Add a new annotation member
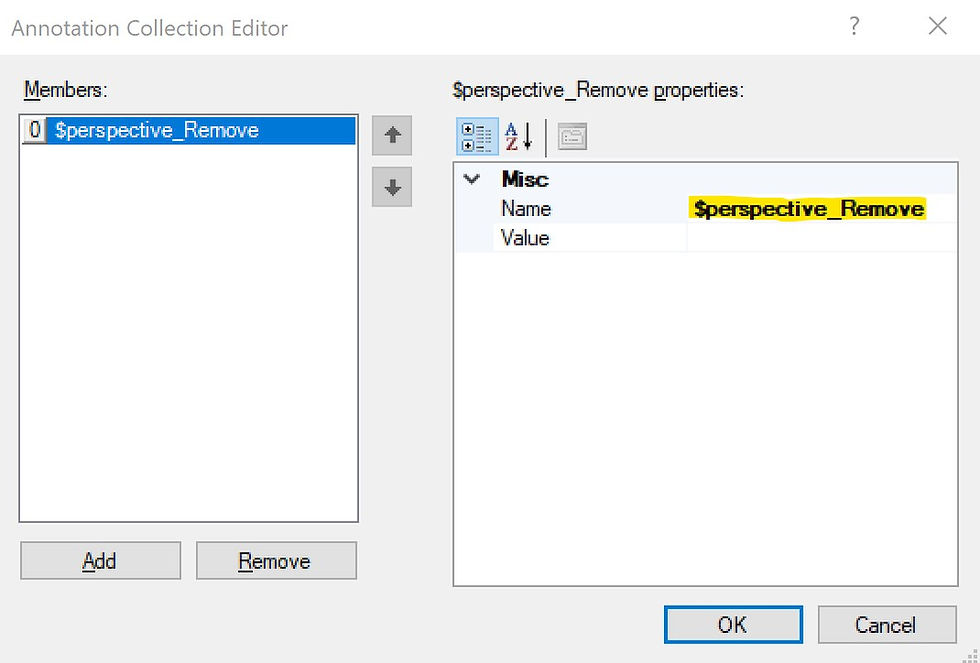 click(x=101, y=561)
